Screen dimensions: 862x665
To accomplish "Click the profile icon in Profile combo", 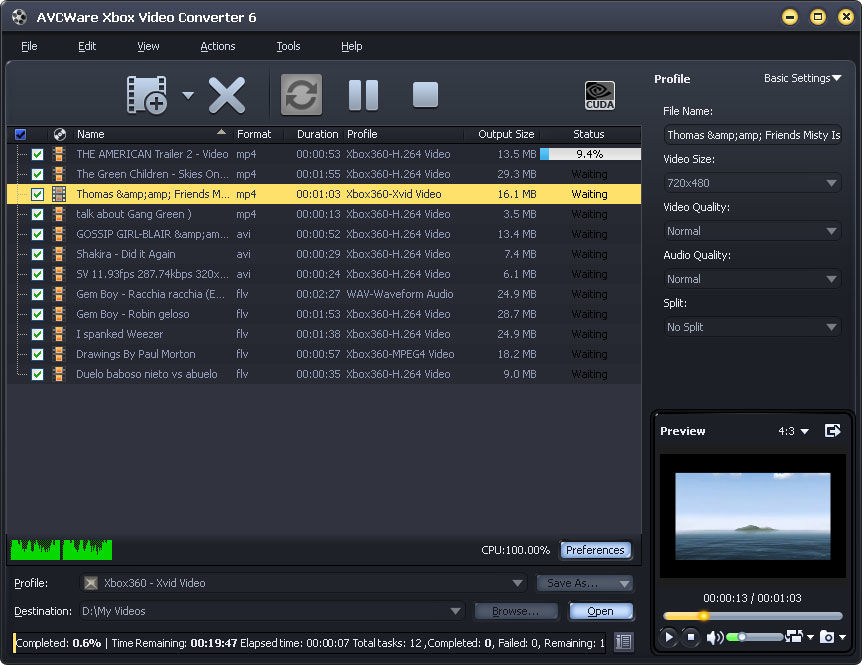I will pos(91,583).
